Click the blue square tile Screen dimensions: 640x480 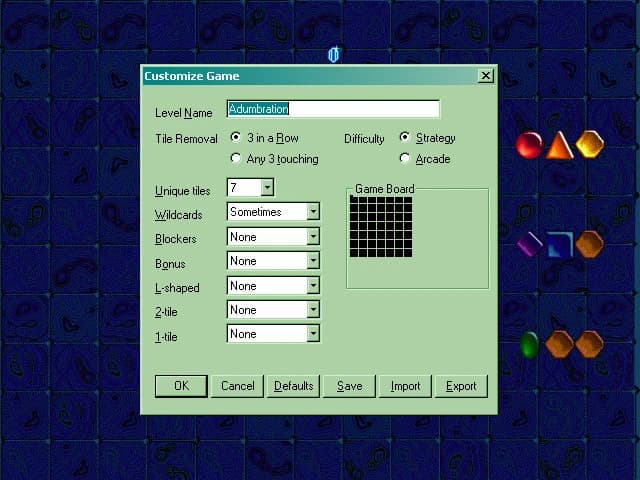[559, 244]
